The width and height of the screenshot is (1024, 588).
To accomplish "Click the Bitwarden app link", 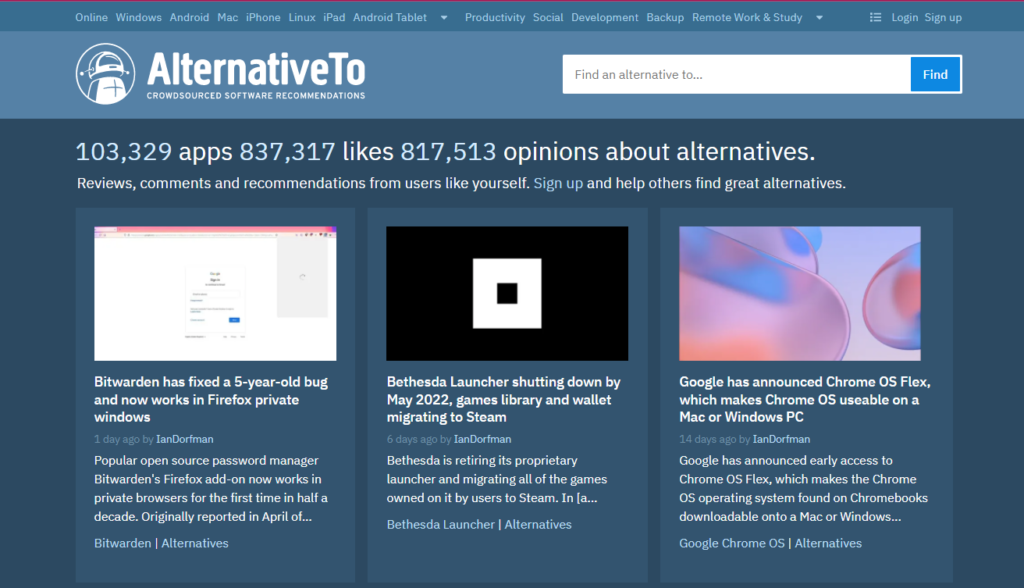I will pyautogui.click(x=124, y=543).
